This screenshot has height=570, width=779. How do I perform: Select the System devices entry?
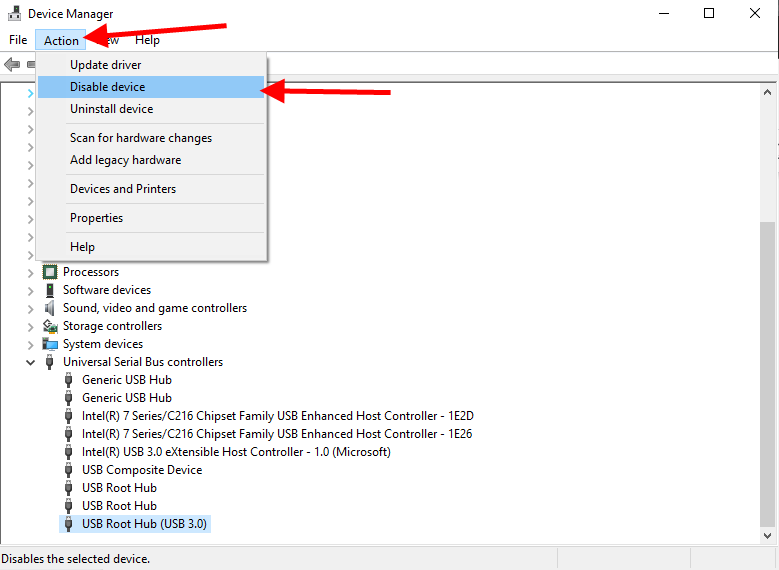103,344
